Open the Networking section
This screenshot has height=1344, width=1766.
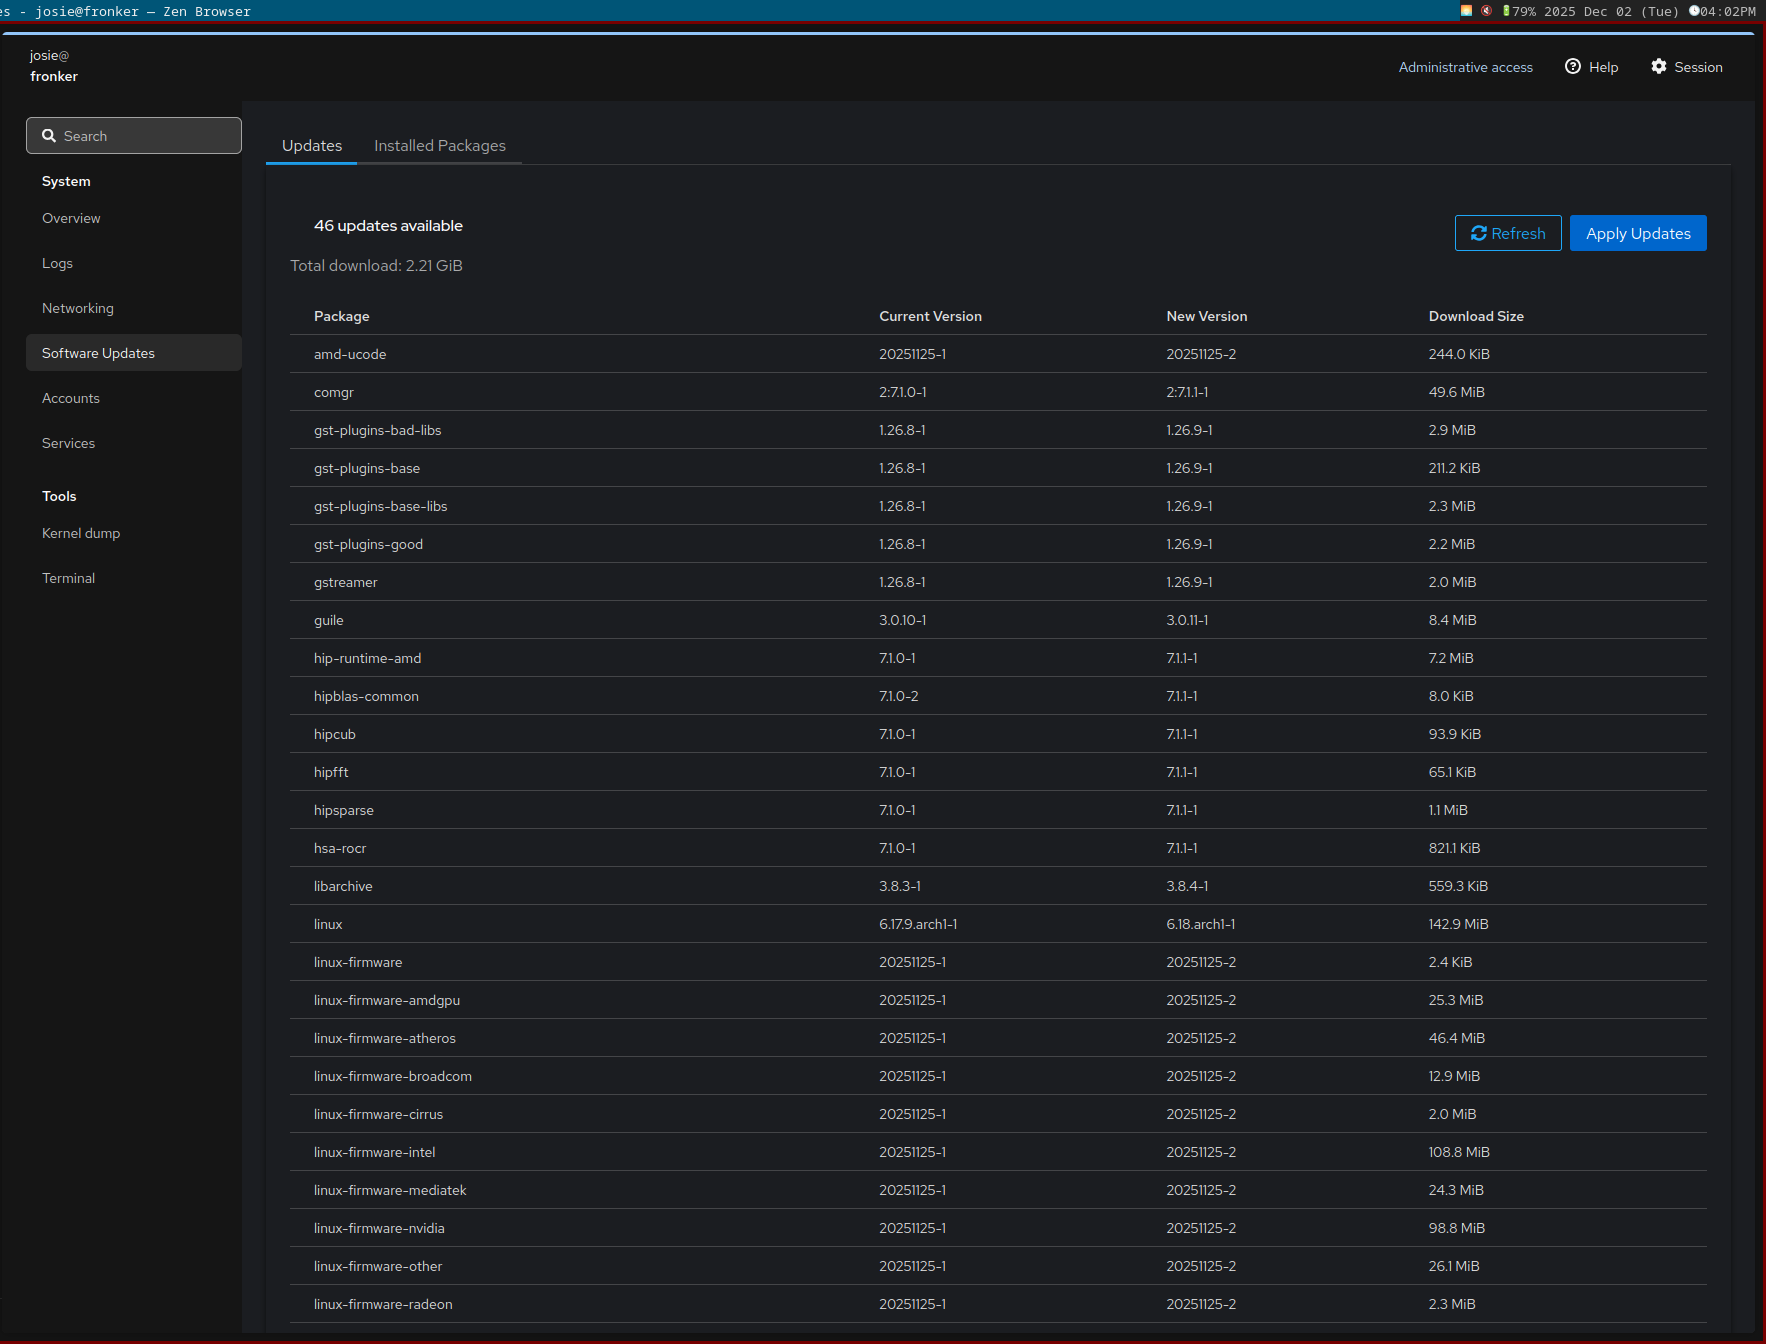point(78,308)
